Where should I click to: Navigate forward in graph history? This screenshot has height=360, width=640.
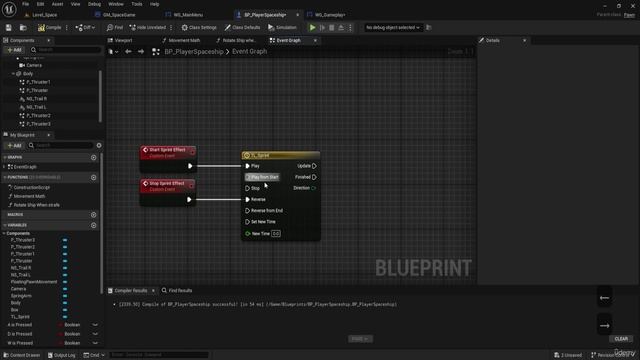coord(141,51)
